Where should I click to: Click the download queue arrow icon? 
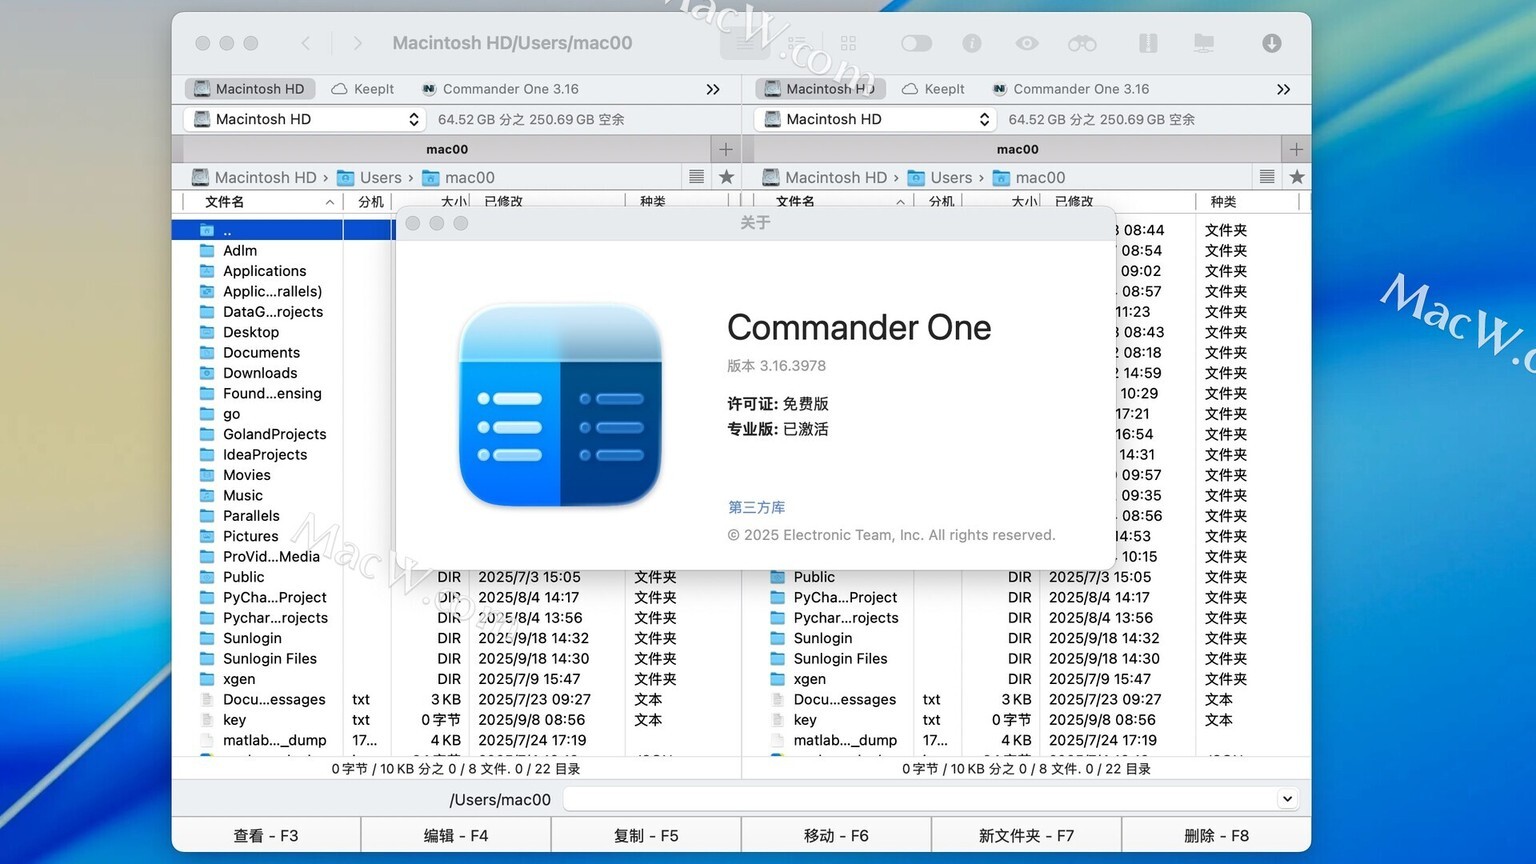1271,43
